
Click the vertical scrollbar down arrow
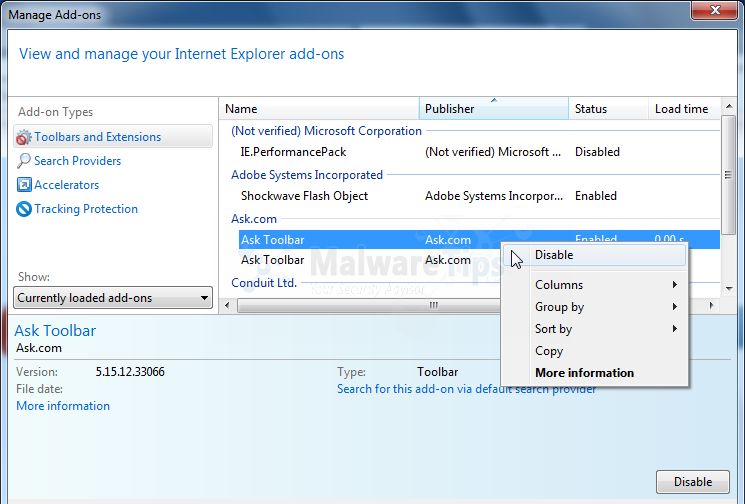(x=728, y=288)
